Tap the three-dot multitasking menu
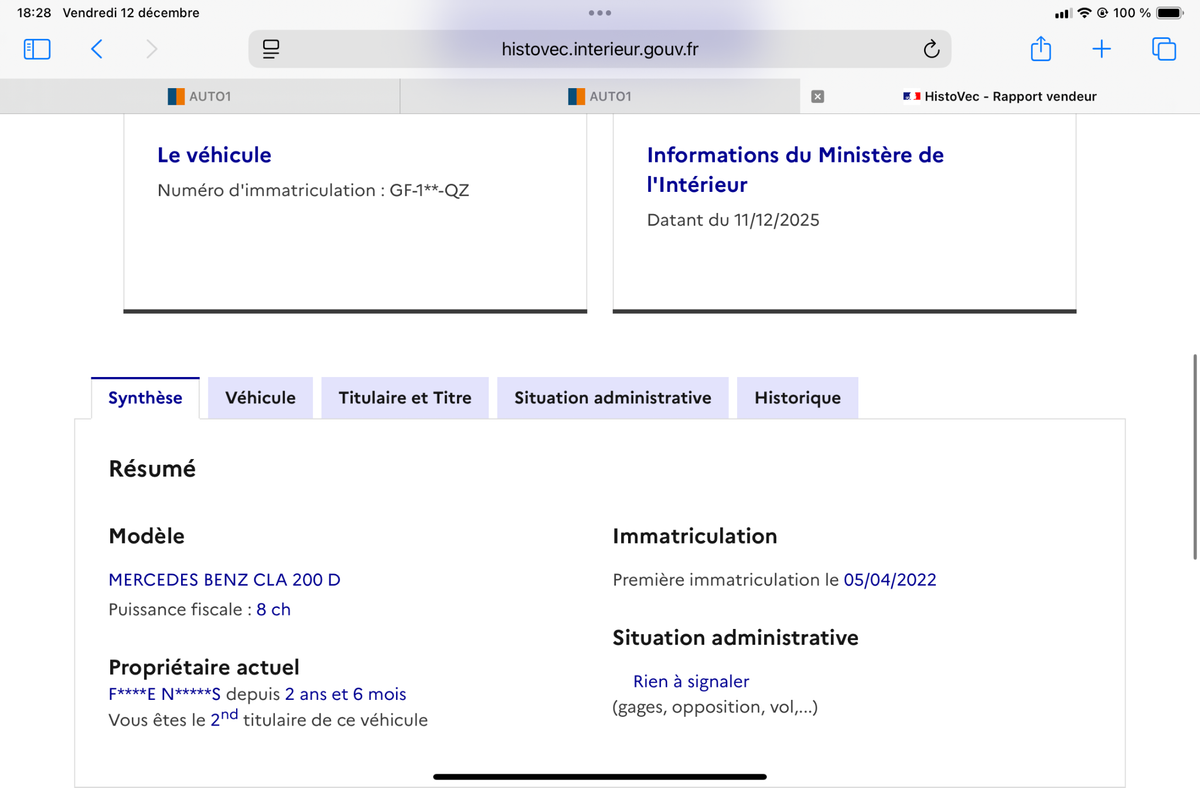 point(600,13)
